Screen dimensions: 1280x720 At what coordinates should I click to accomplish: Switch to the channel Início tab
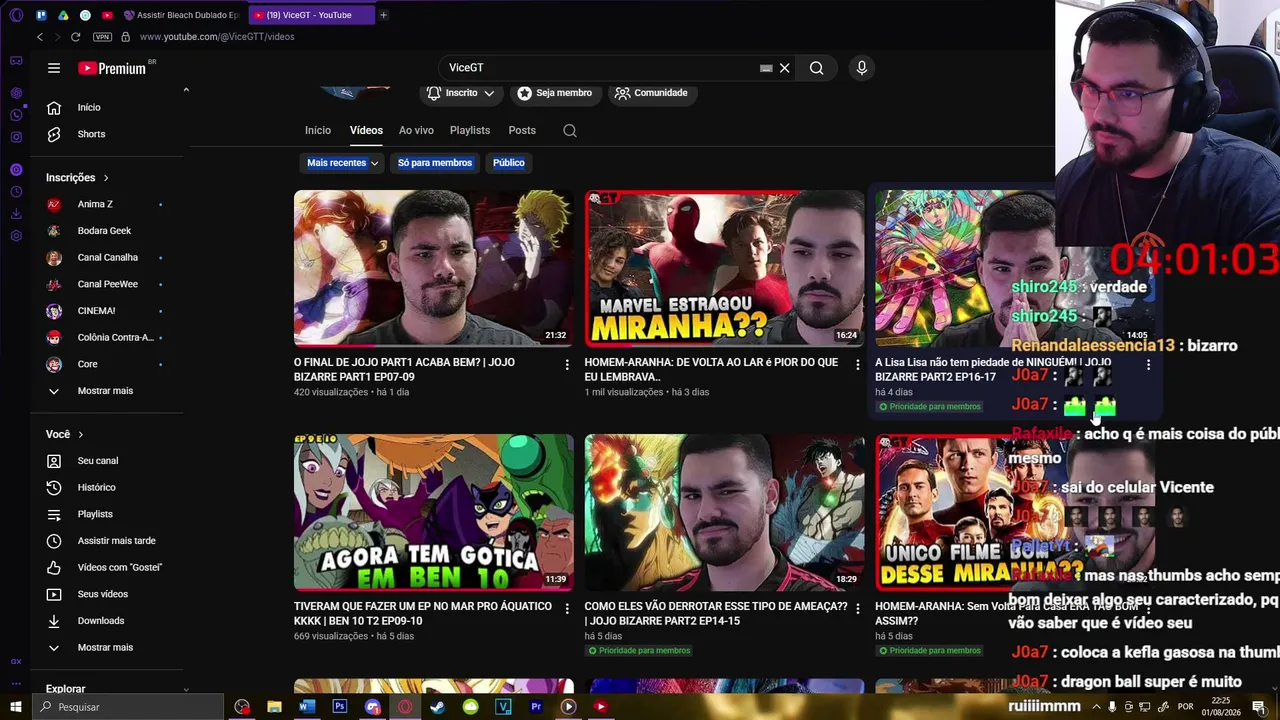pos(318,131)
